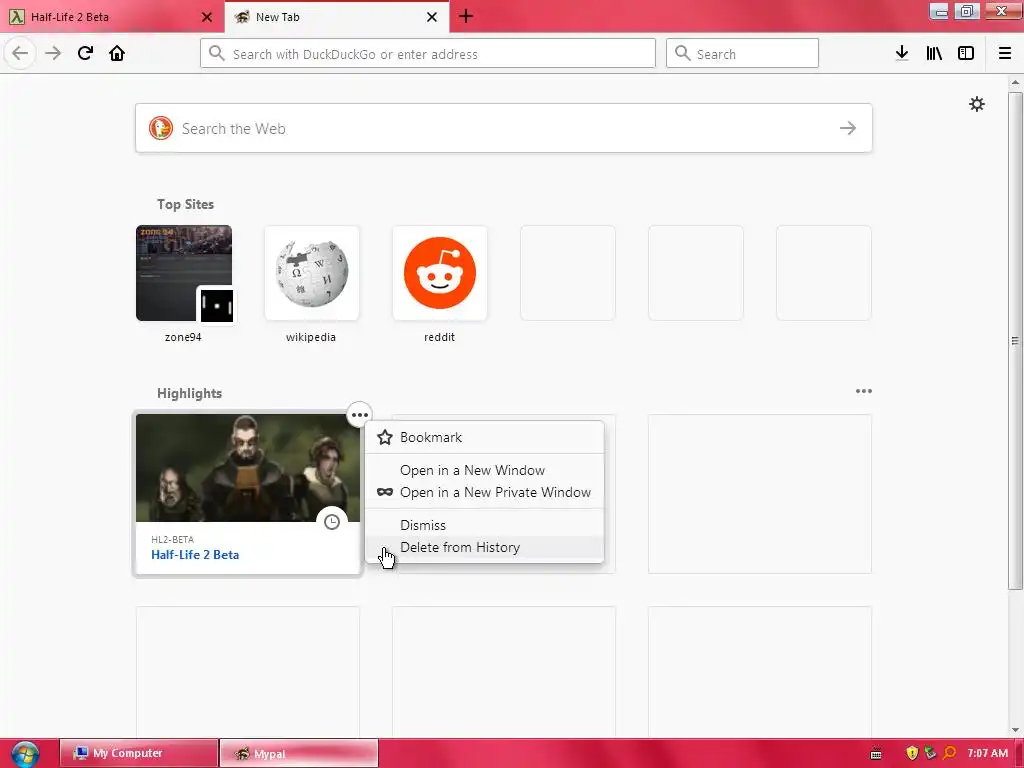Submit web search with arrow button

tap(848, 128)
